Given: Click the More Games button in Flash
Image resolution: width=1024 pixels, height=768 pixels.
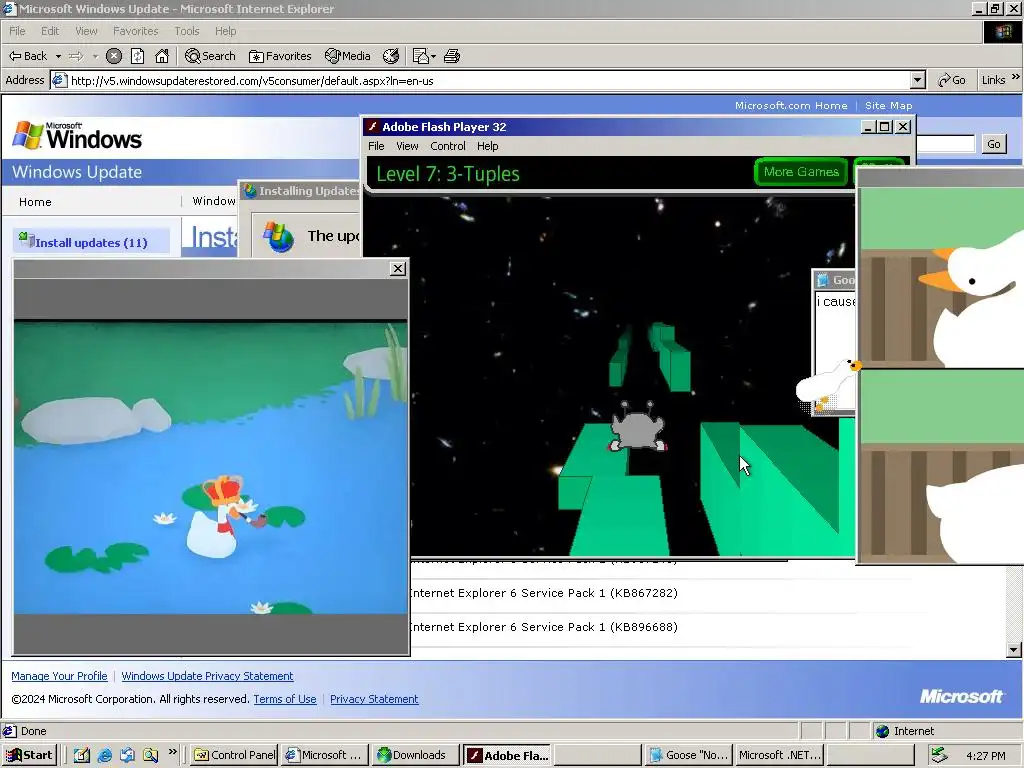Looking at the screenshot, I should point(801,172).
